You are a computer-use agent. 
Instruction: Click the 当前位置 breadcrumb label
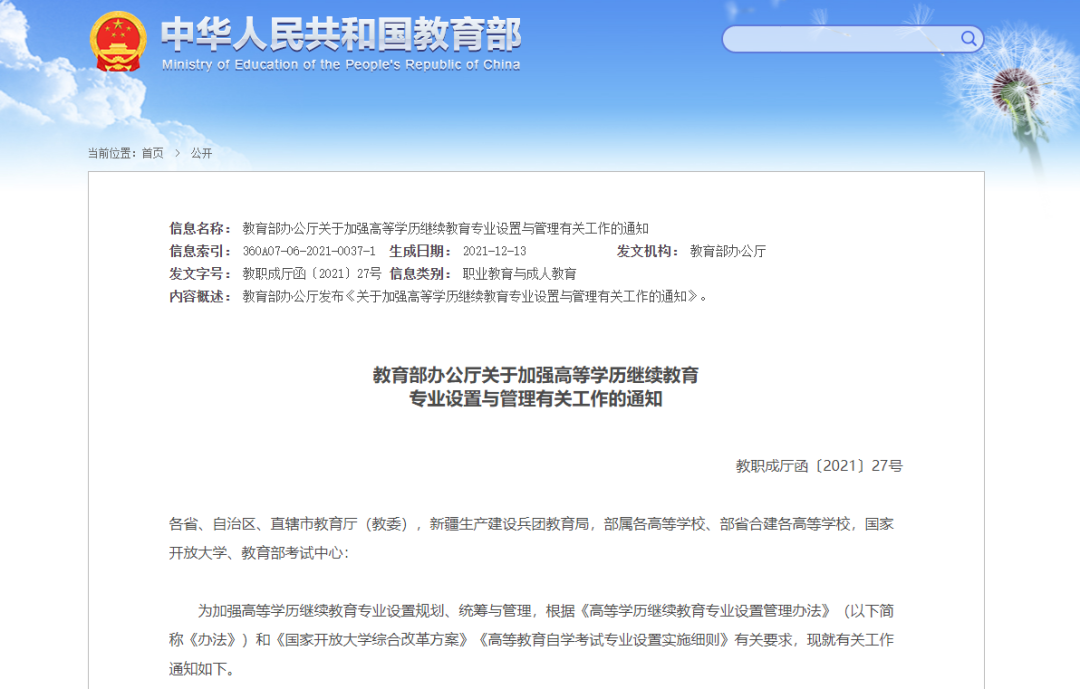114,154
